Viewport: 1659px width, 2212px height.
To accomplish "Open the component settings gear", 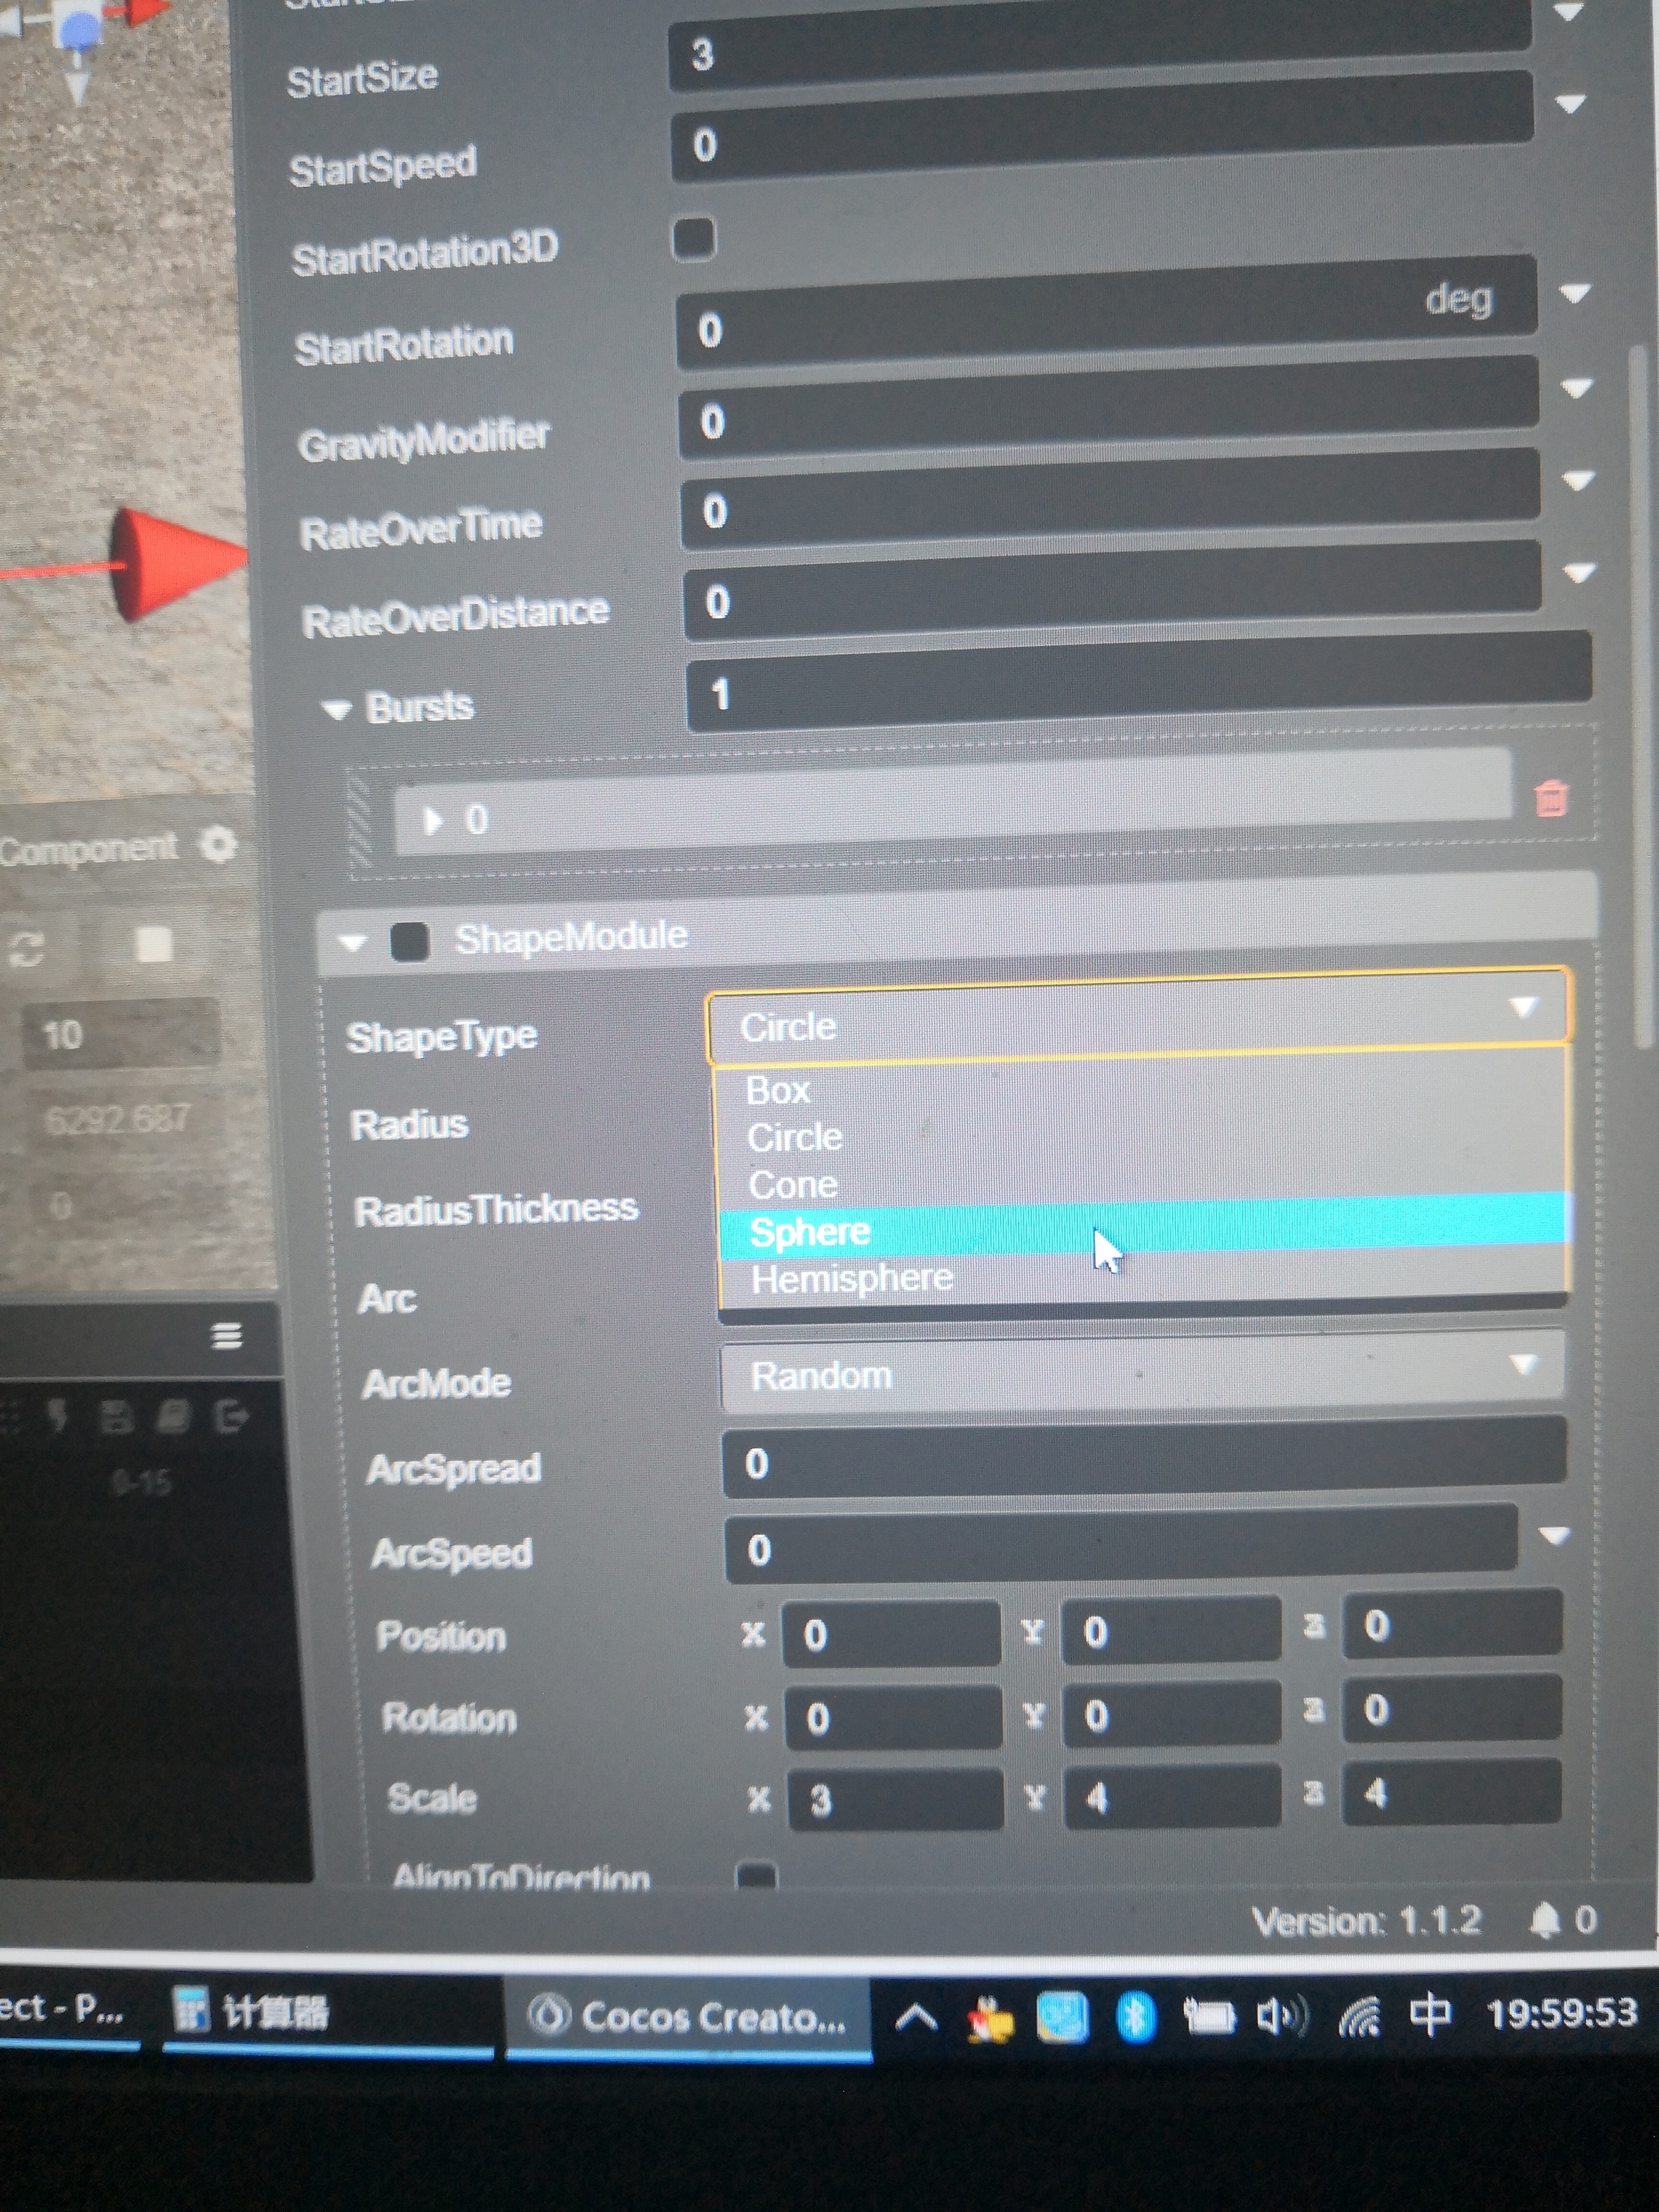I will click(218, 845).
